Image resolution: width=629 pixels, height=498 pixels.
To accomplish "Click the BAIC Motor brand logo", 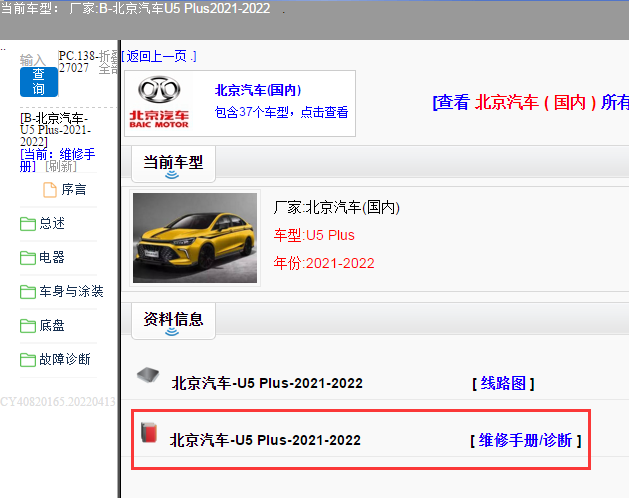I will click(159, 102).
